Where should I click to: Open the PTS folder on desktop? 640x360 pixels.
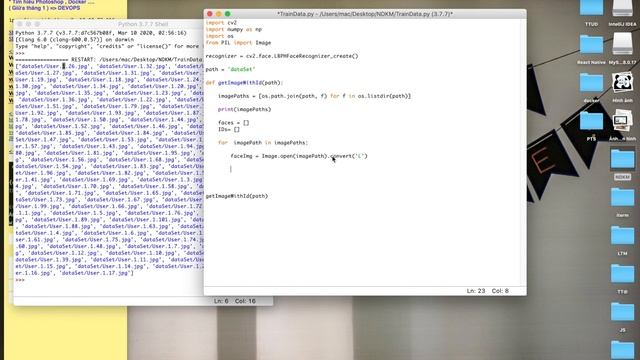pos(591,121)
